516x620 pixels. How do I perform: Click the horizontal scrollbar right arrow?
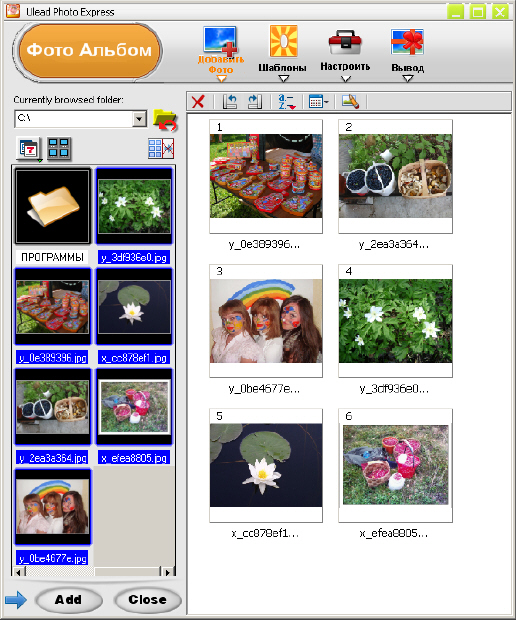pyautogui.click(x=168, y=572)
